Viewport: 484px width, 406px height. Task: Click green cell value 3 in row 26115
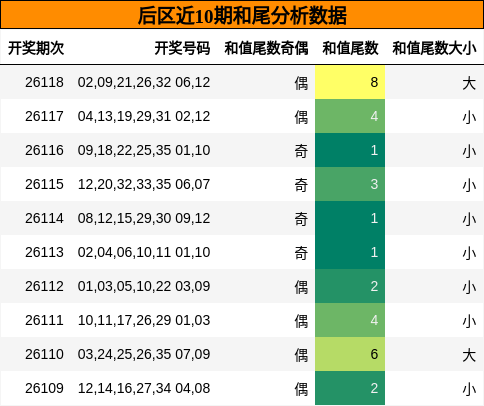(350, 184)
